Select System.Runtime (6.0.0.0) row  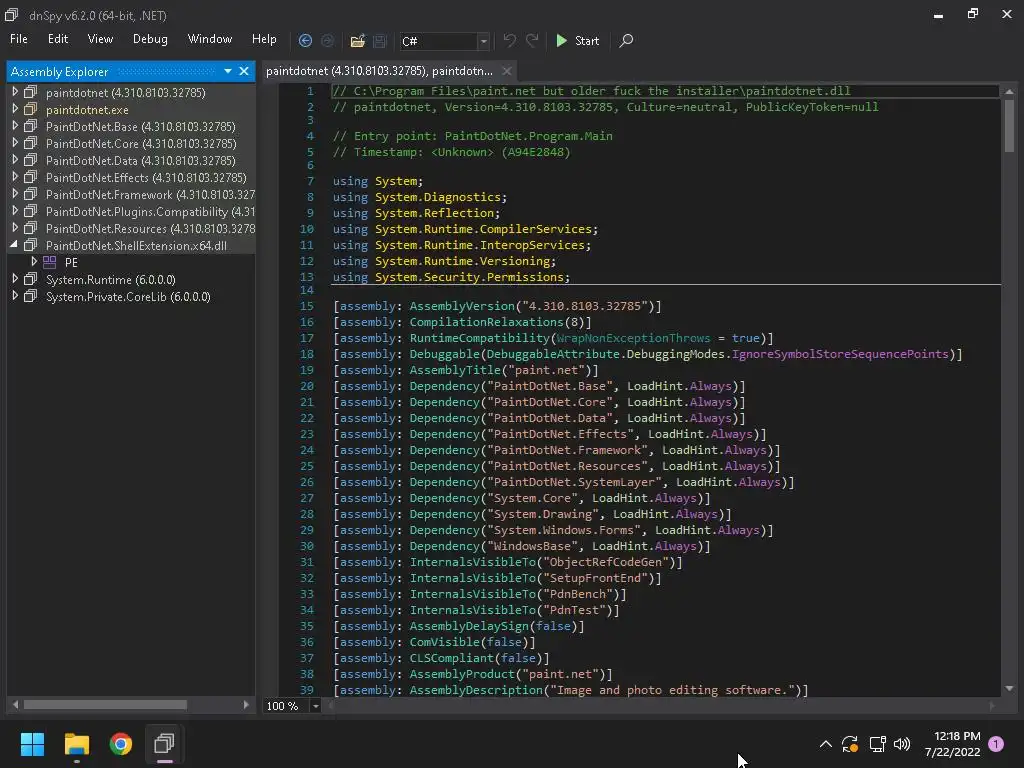(110, 280)
